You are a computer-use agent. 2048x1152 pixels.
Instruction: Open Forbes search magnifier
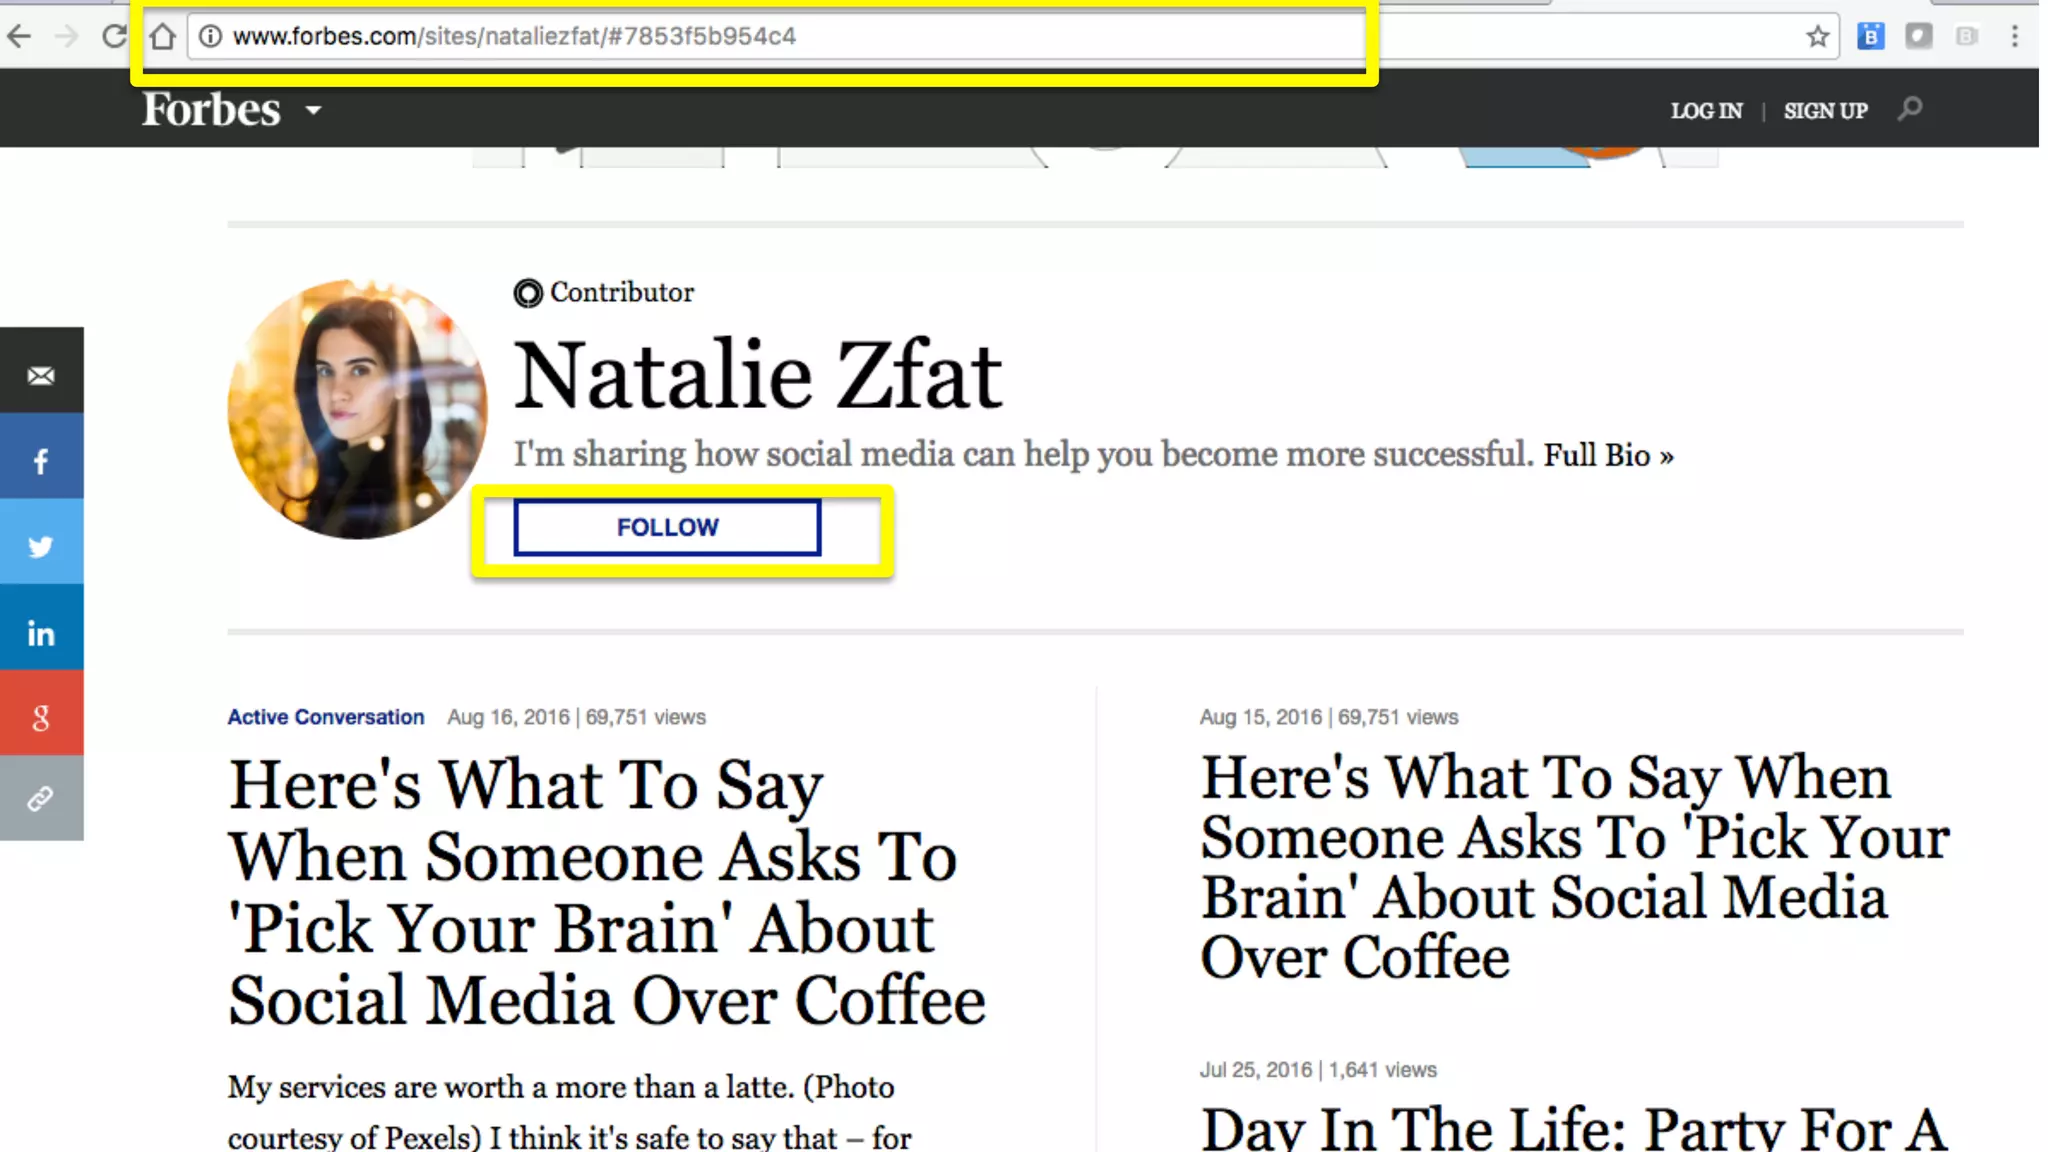tap(1910, 109)
